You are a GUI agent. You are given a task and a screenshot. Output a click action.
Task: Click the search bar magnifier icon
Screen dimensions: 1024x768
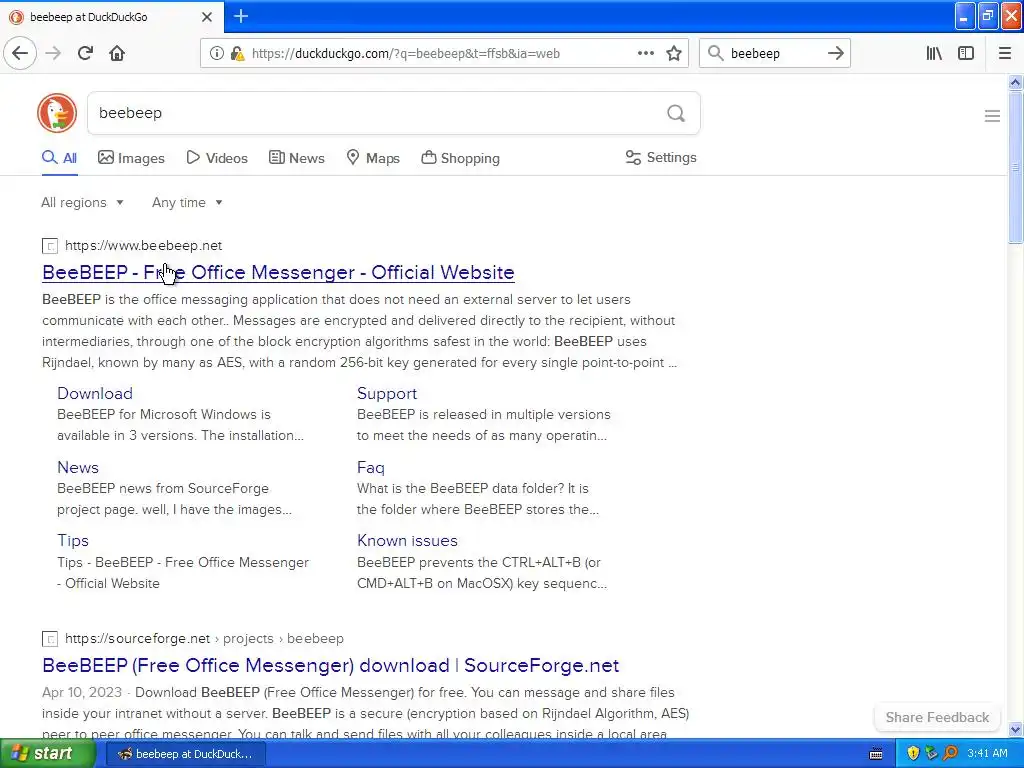pos(716,53)
